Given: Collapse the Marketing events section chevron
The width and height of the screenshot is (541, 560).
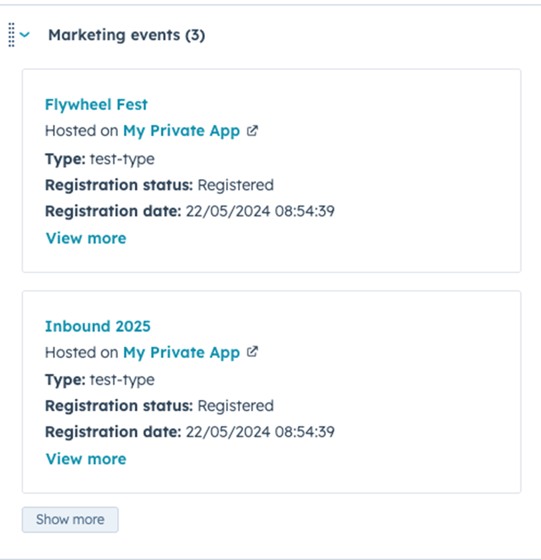Looking at the screenshot, I should (x=25, y=35).
